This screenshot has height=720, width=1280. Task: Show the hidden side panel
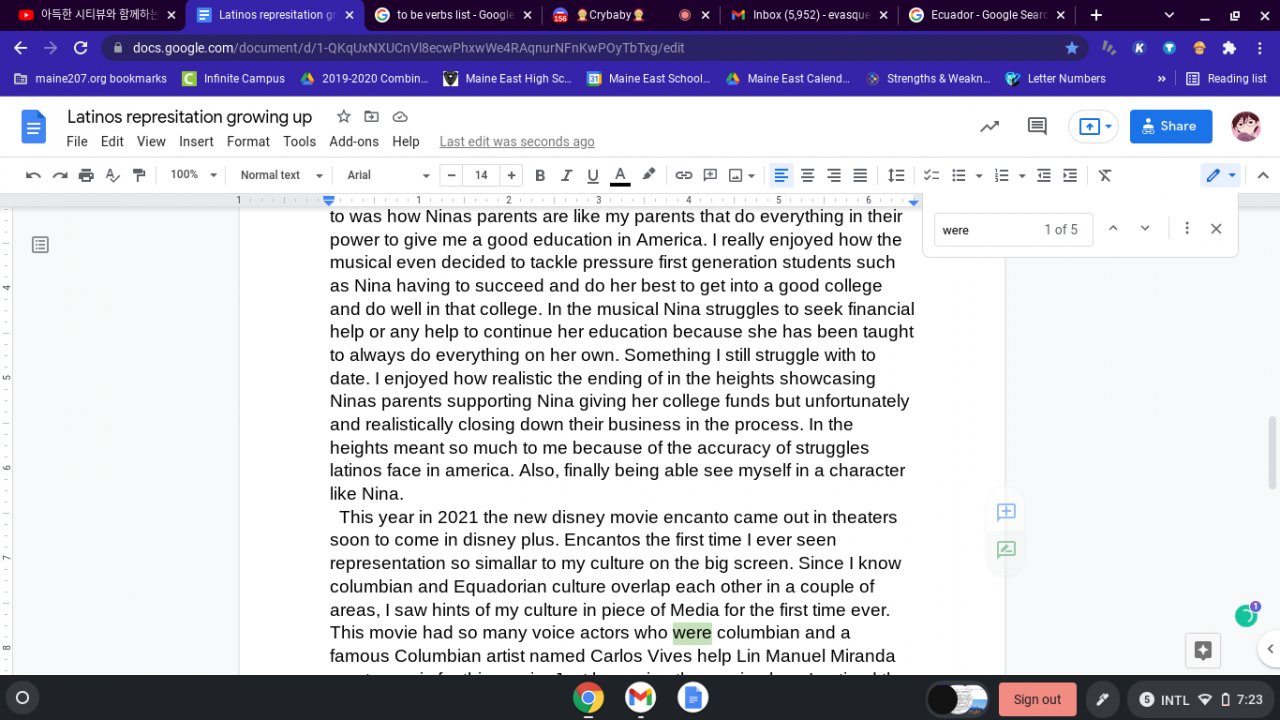[1270, 649]
